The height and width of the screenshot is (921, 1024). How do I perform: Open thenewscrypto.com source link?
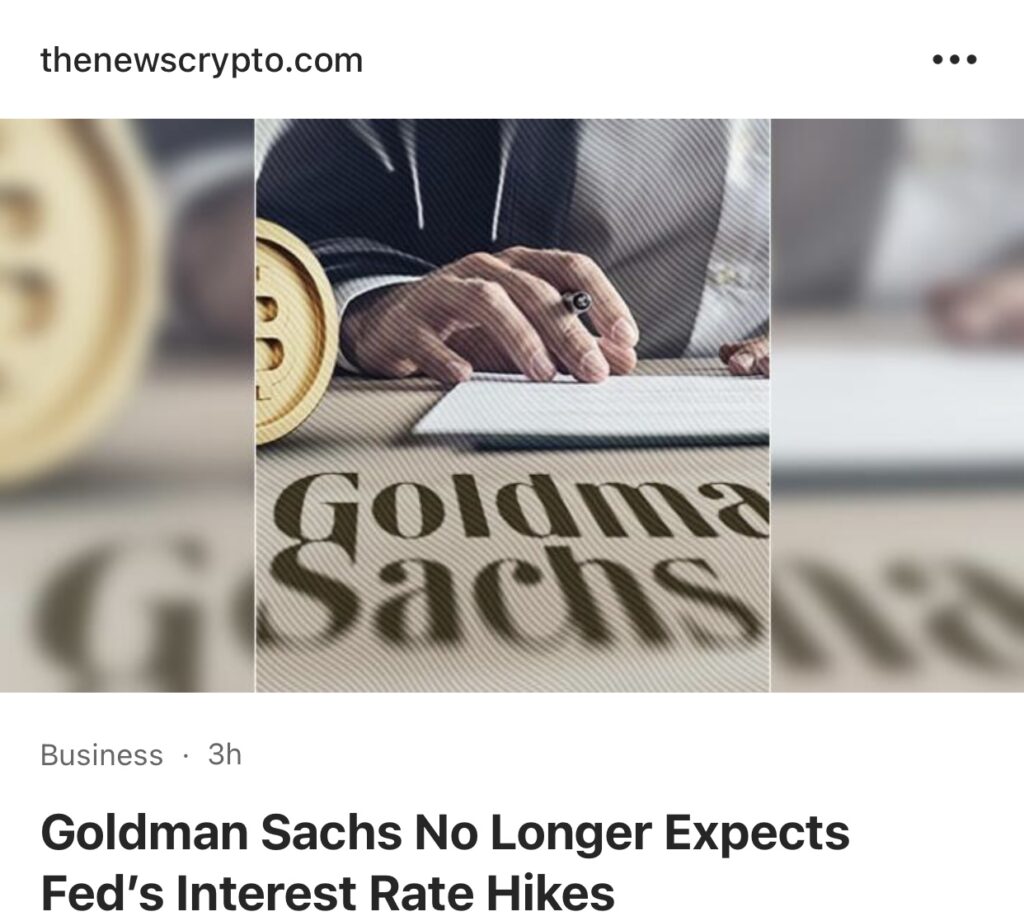tap(201, 60)
